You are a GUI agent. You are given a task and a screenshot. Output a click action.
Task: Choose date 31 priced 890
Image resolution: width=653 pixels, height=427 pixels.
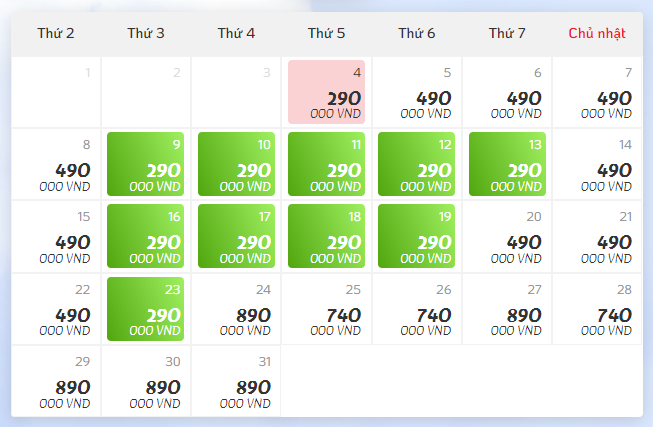[x=236, y=381]
